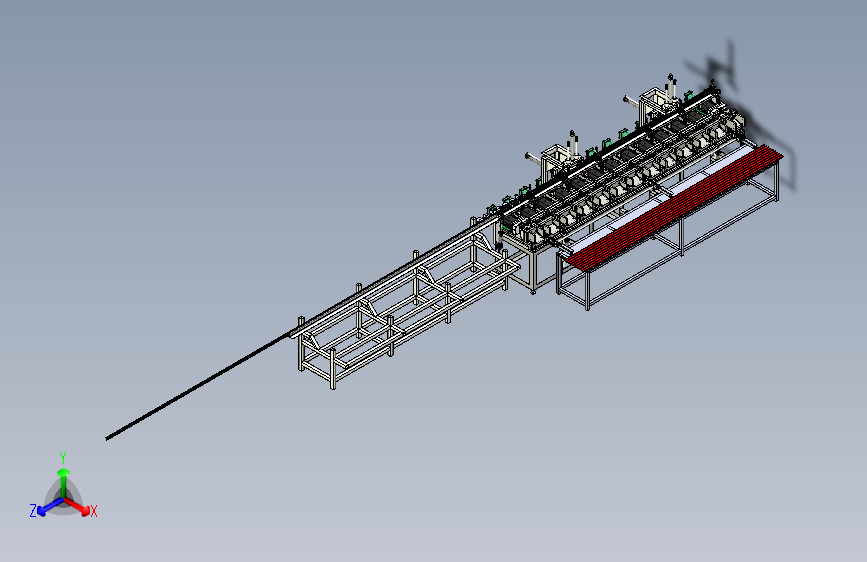Screen dimensions: 867x562
Task: Select the long black rod extending from the machine
Action: click(x=198, y=386)
